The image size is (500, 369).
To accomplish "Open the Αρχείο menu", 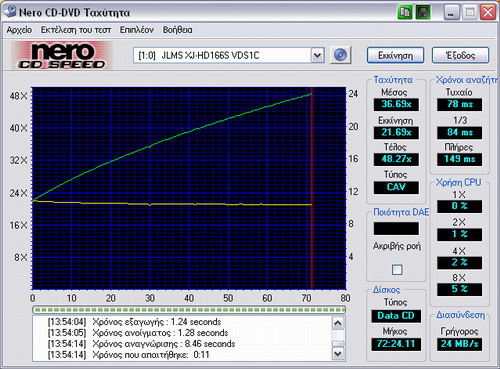I will pos(19,30).
